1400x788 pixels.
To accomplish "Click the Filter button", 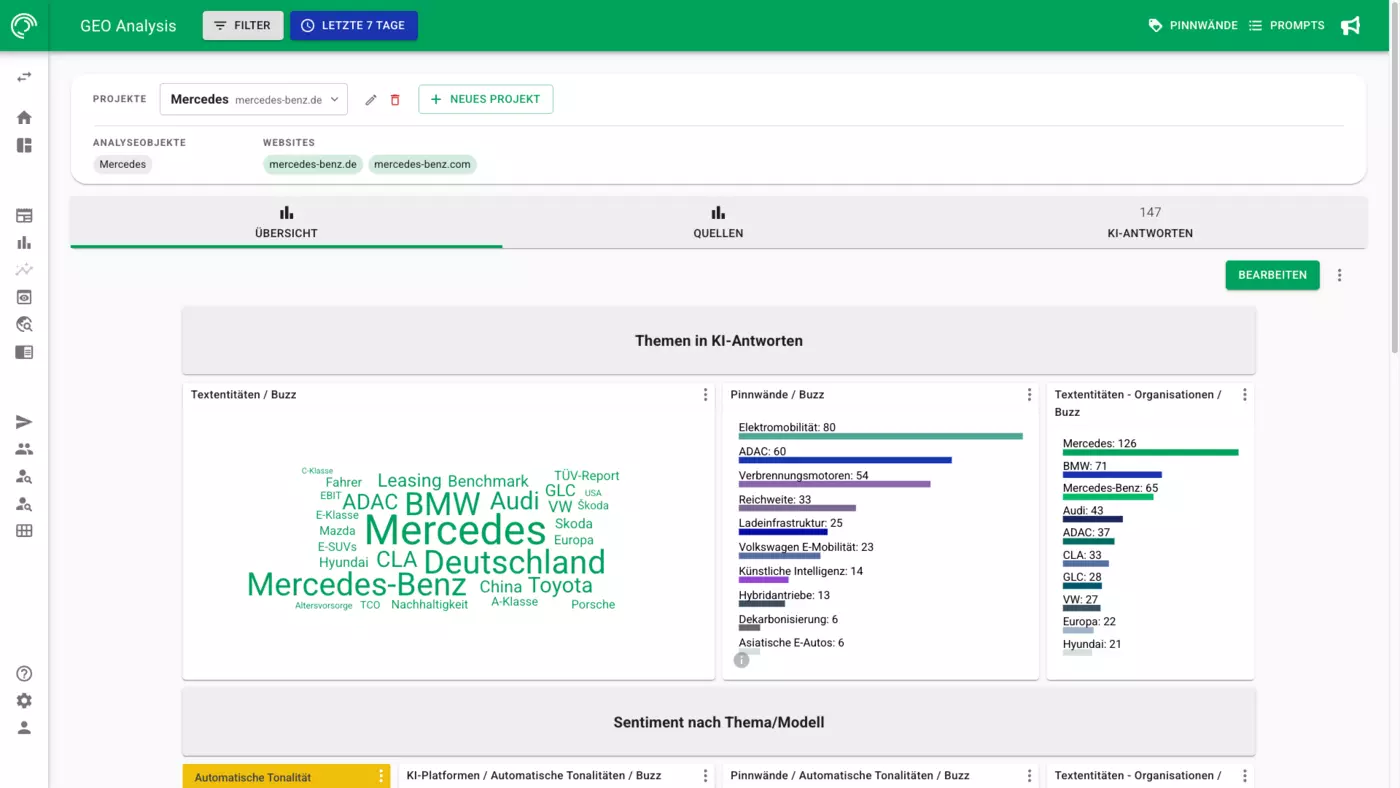I will click(x=243, y=25).
